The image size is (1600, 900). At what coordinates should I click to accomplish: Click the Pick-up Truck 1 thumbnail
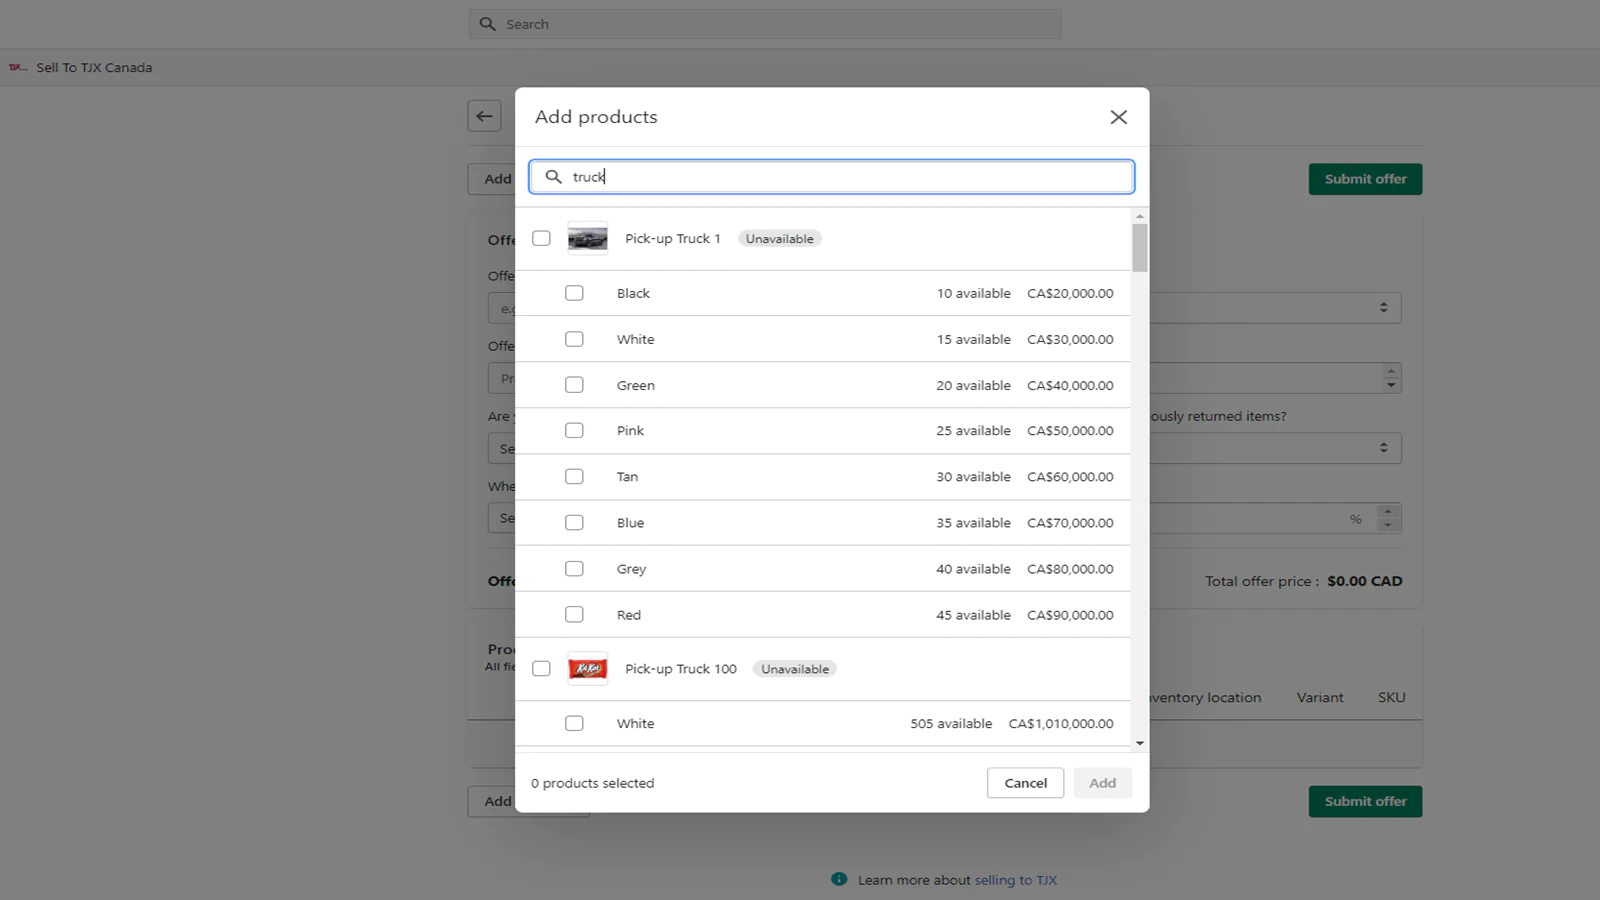[x=587, y=239]
